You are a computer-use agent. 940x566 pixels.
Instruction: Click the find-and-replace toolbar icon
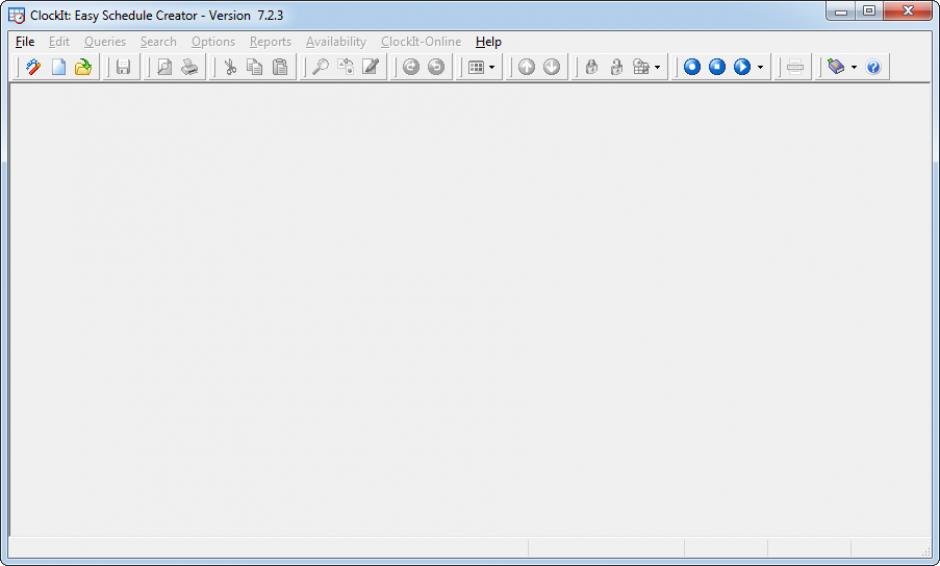345,67
